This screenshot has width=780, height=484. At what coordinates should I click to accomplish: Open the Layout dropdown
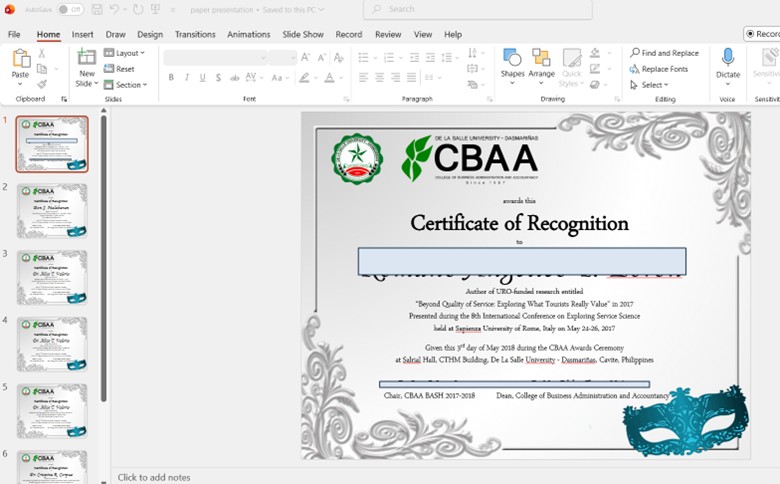pos(124,53)
